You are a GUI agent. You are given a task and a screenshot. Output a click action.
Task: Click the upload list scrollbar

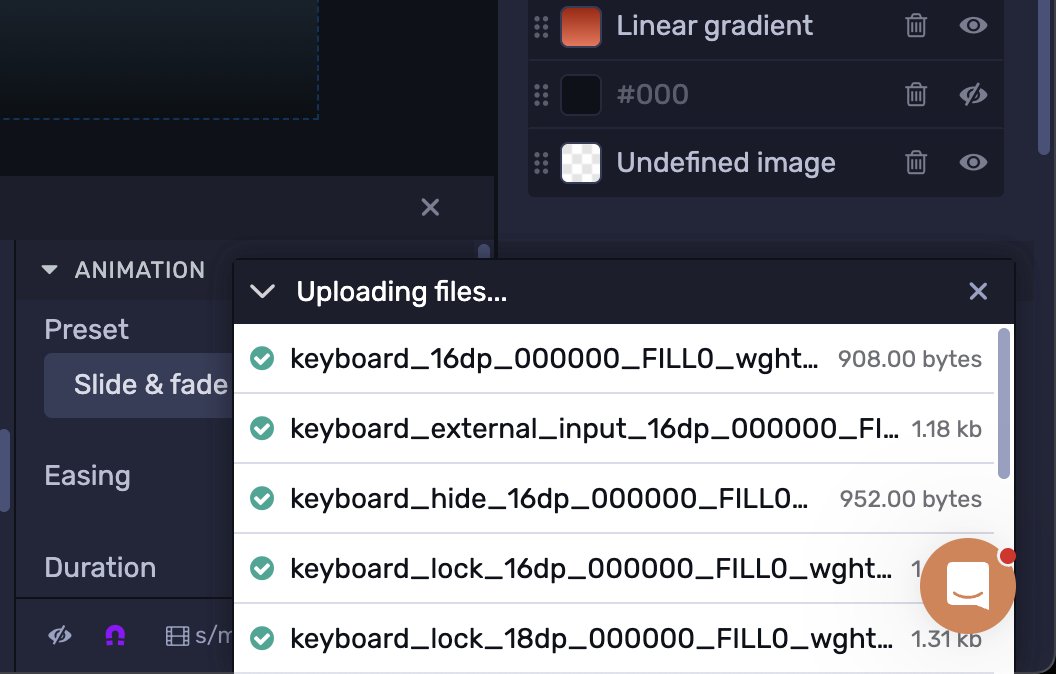coord(1003,404)
